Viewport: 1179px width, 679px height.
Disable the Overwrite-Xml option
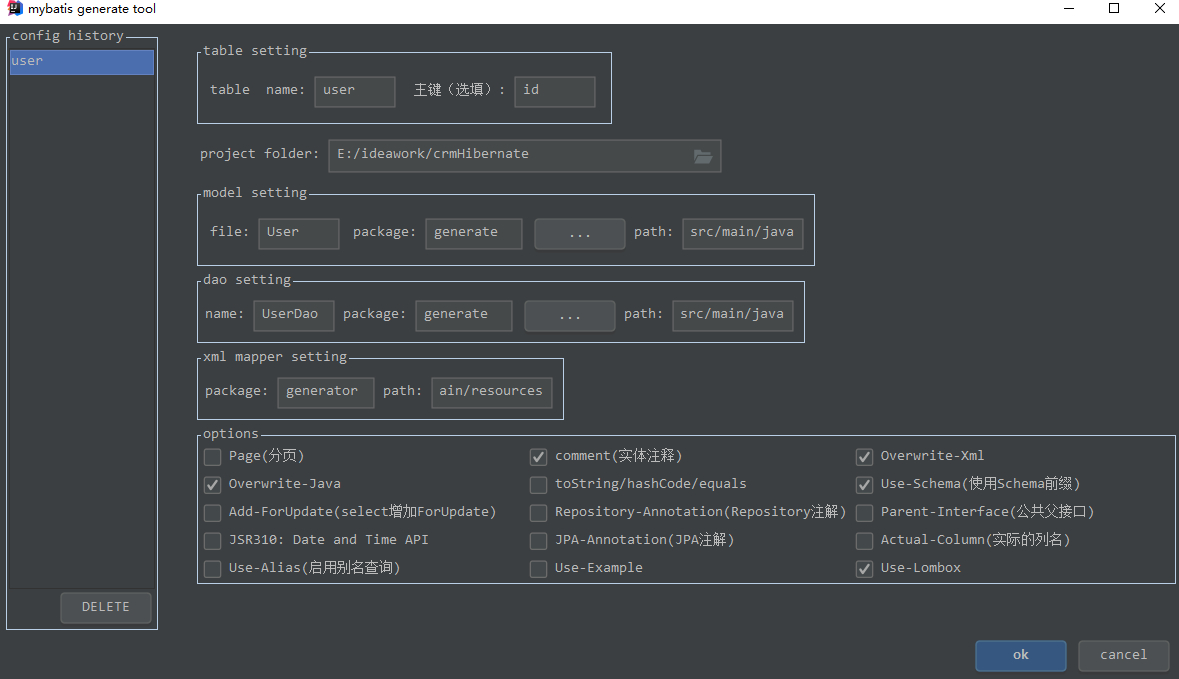coord(864,456)
